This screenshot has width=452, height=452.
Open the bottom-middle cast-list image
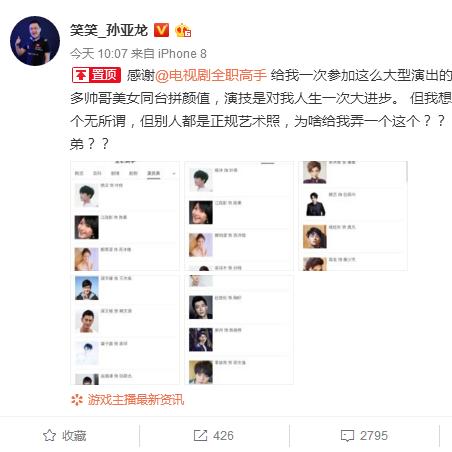[239, 330]
